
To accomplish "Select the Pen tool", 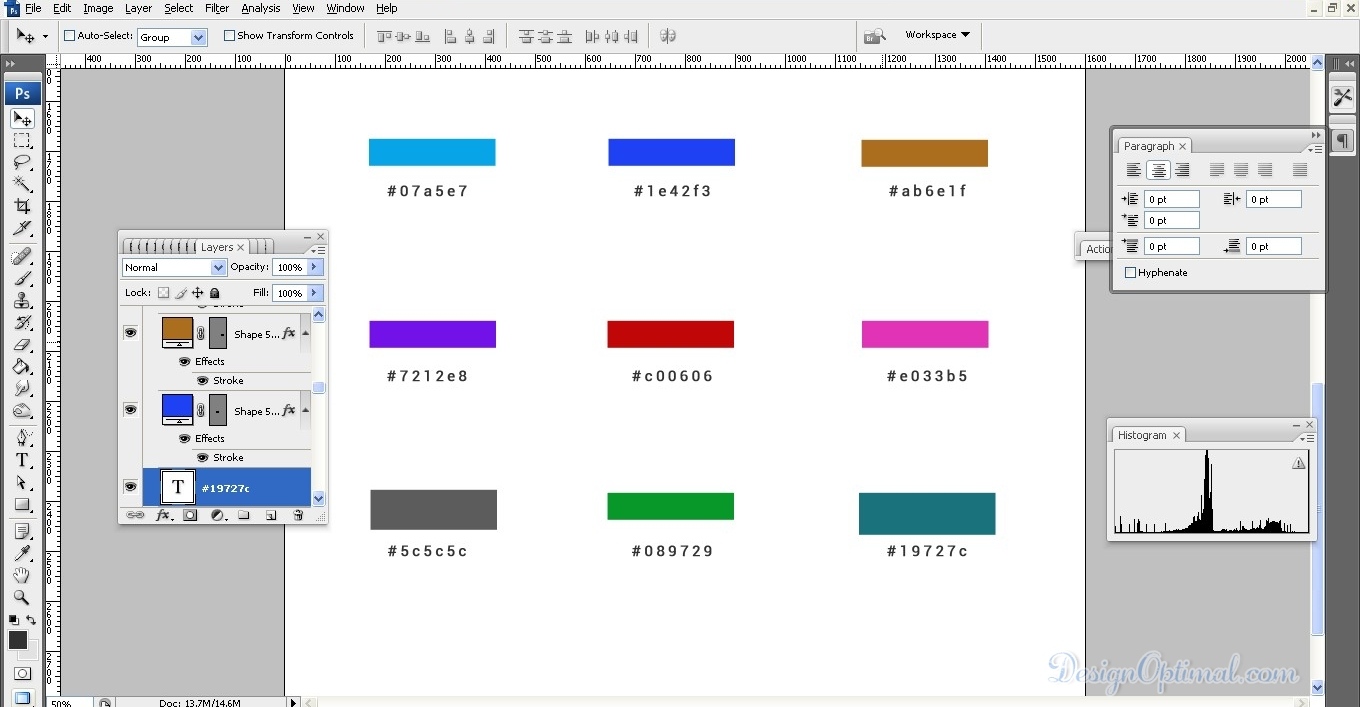I will [22, 438].
